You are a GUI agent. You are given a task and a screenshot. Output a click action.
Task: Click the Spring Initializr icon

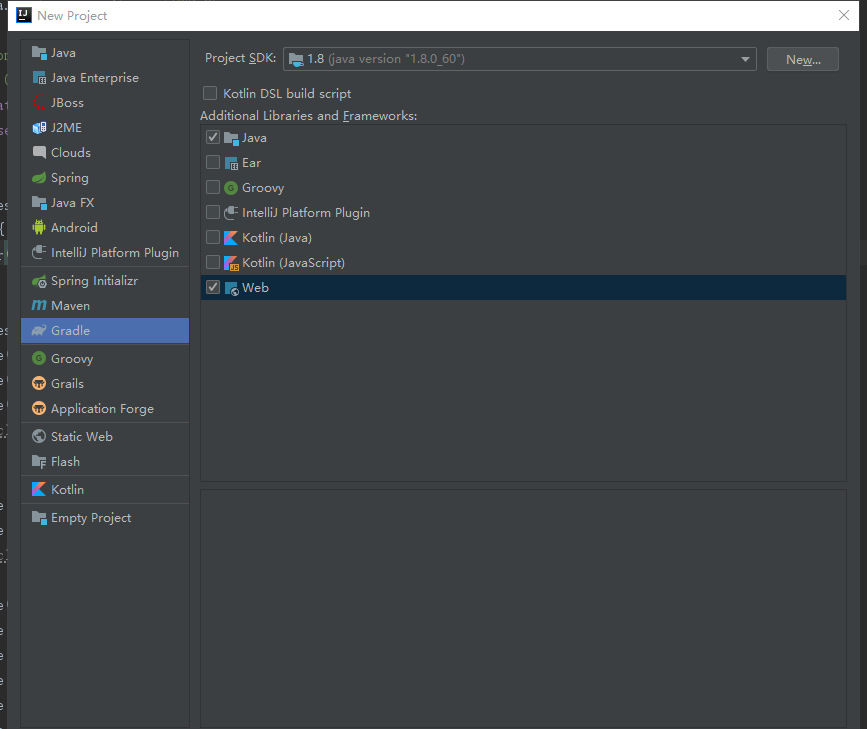click(39, 281)
